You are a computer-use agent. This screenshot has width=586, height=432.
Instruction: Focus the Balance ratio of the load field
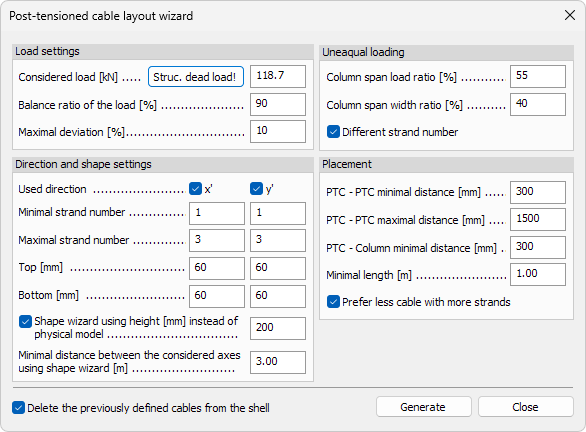tap(278, 104)
